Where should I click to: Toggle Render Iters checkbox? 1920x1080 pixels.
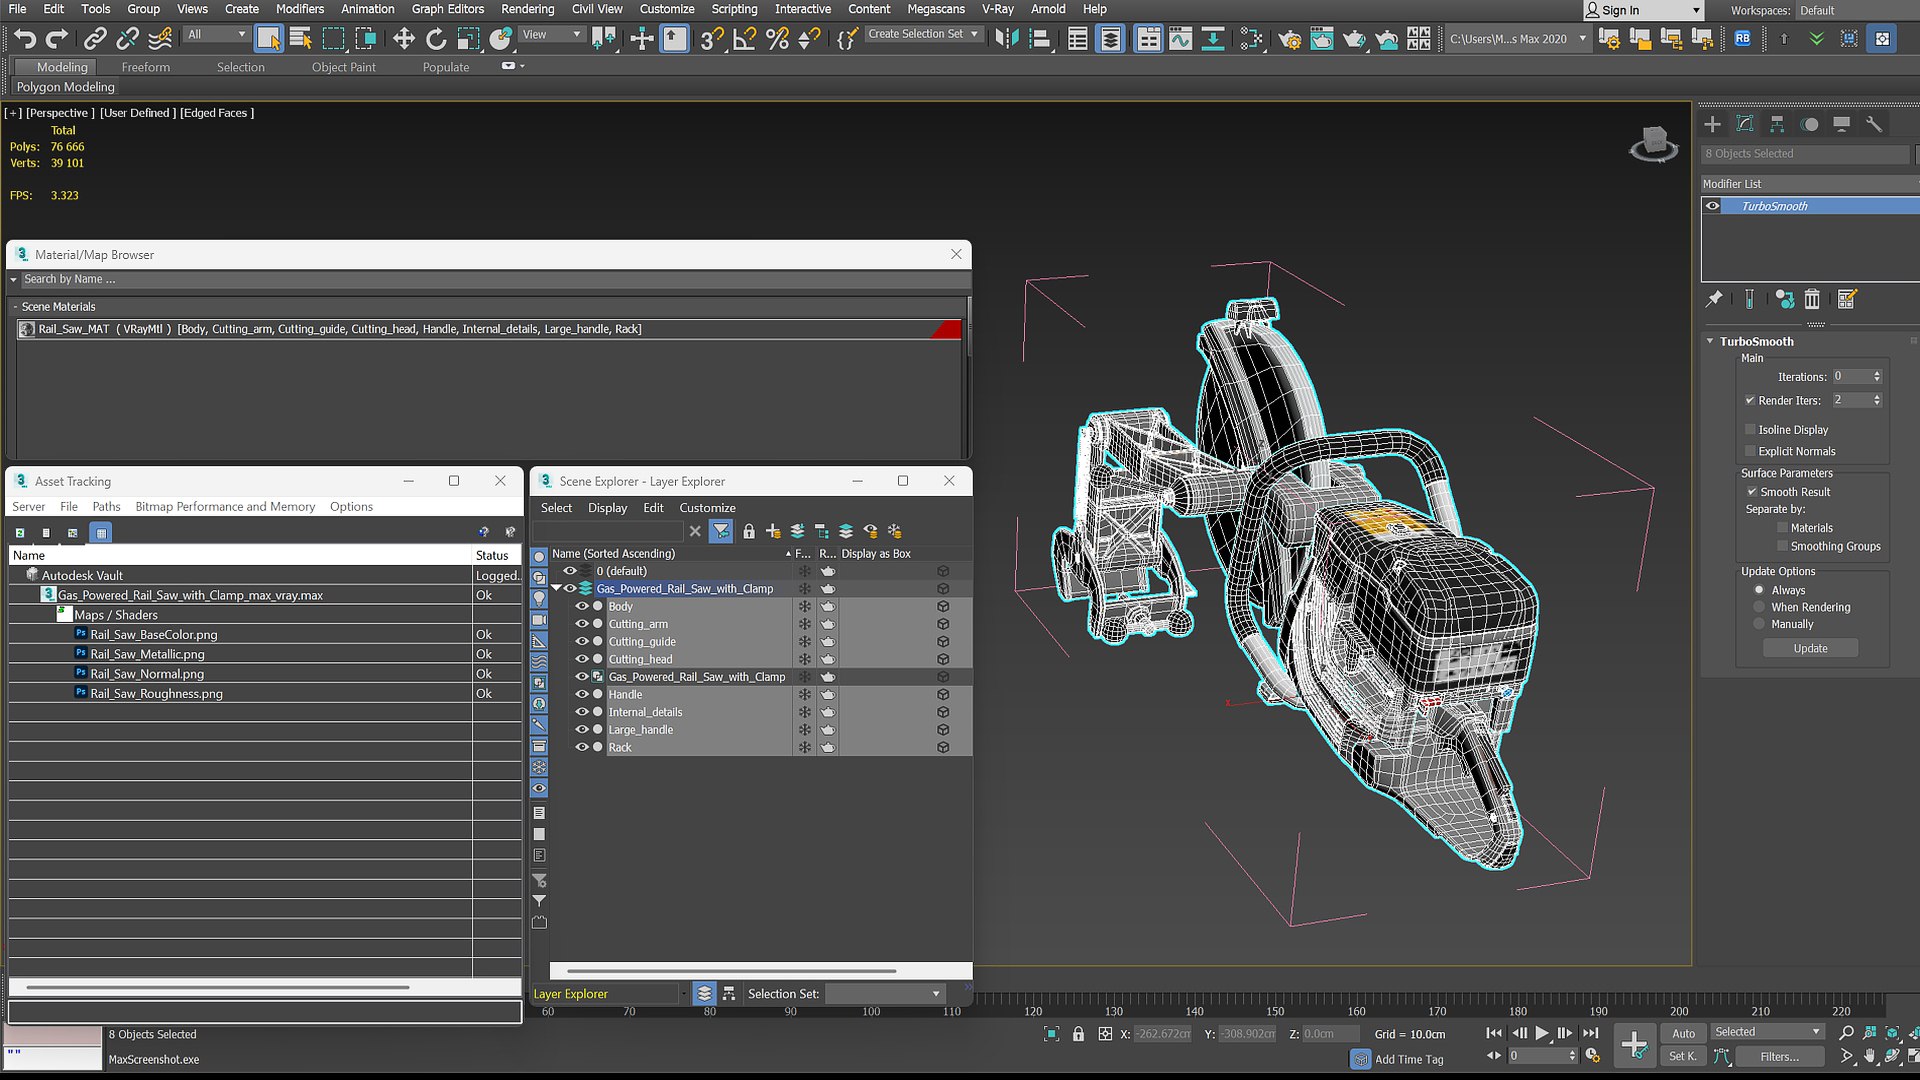1750,400
